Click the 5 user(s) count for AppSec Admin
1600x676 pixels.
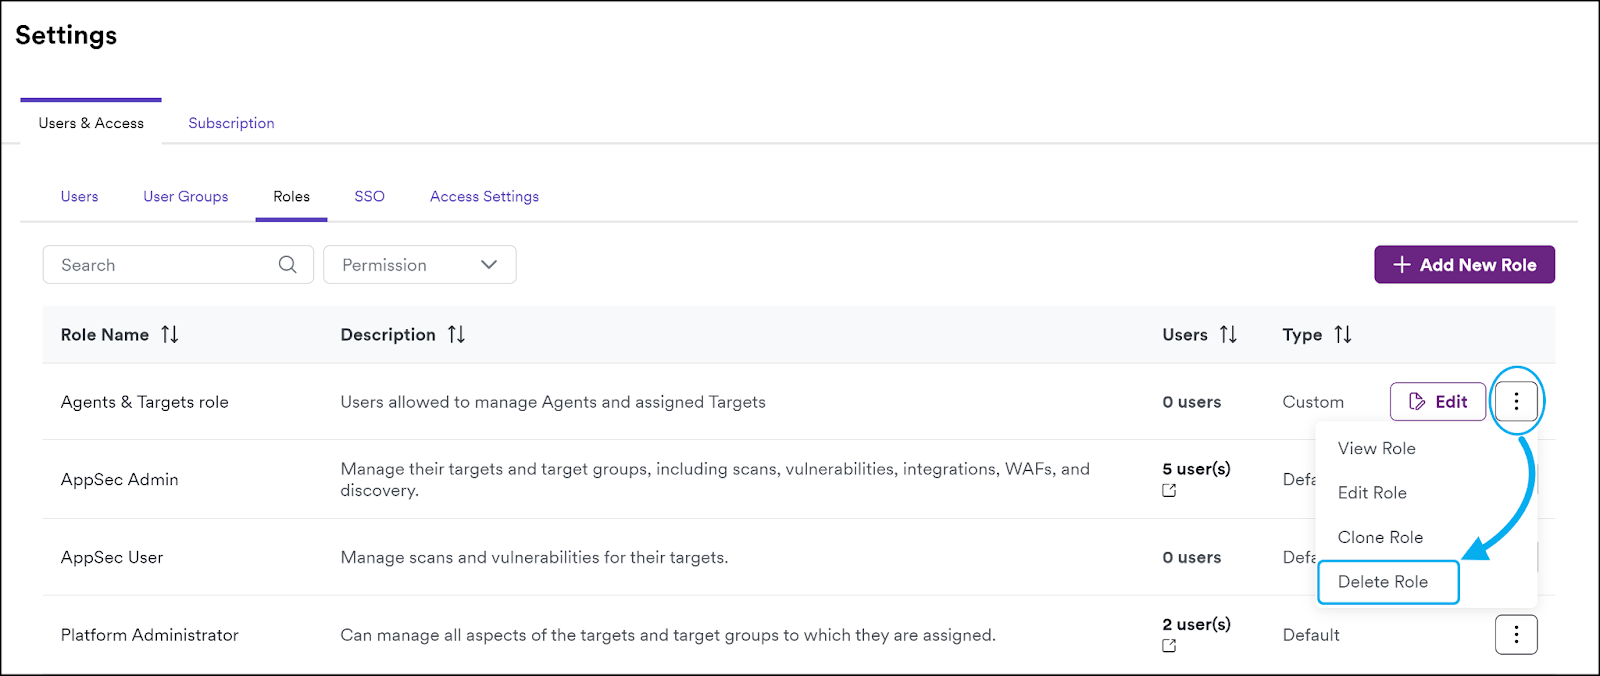tap(1196, 469)
